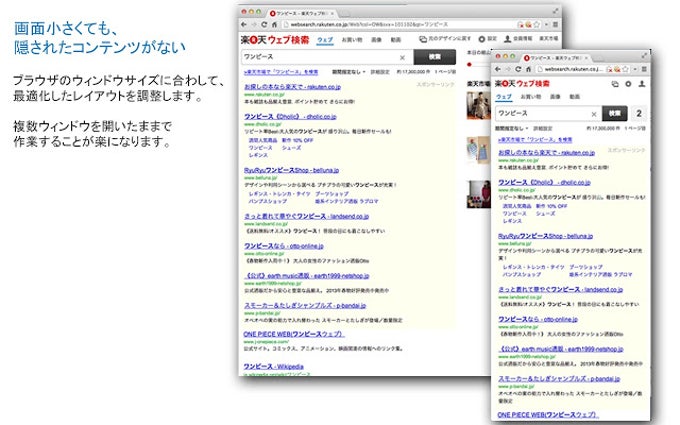Select ウェブ tab in the small window
This screenshot has width=680, height=425.
[503, 97]
